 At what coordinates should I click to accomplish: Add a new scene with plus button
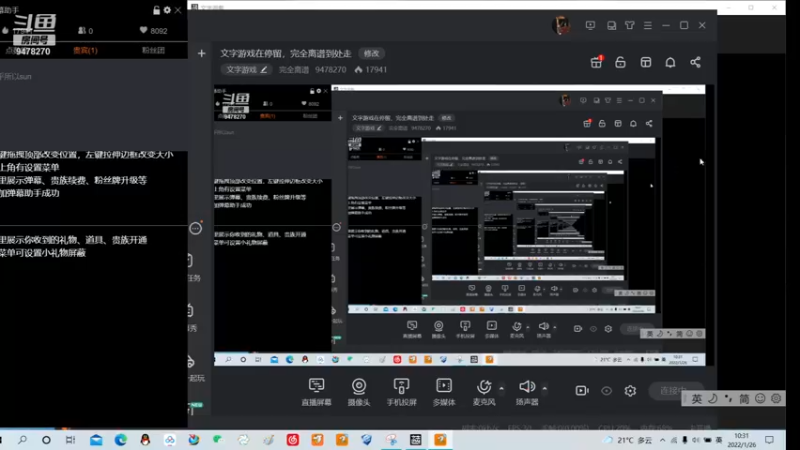tap(202, 53)
